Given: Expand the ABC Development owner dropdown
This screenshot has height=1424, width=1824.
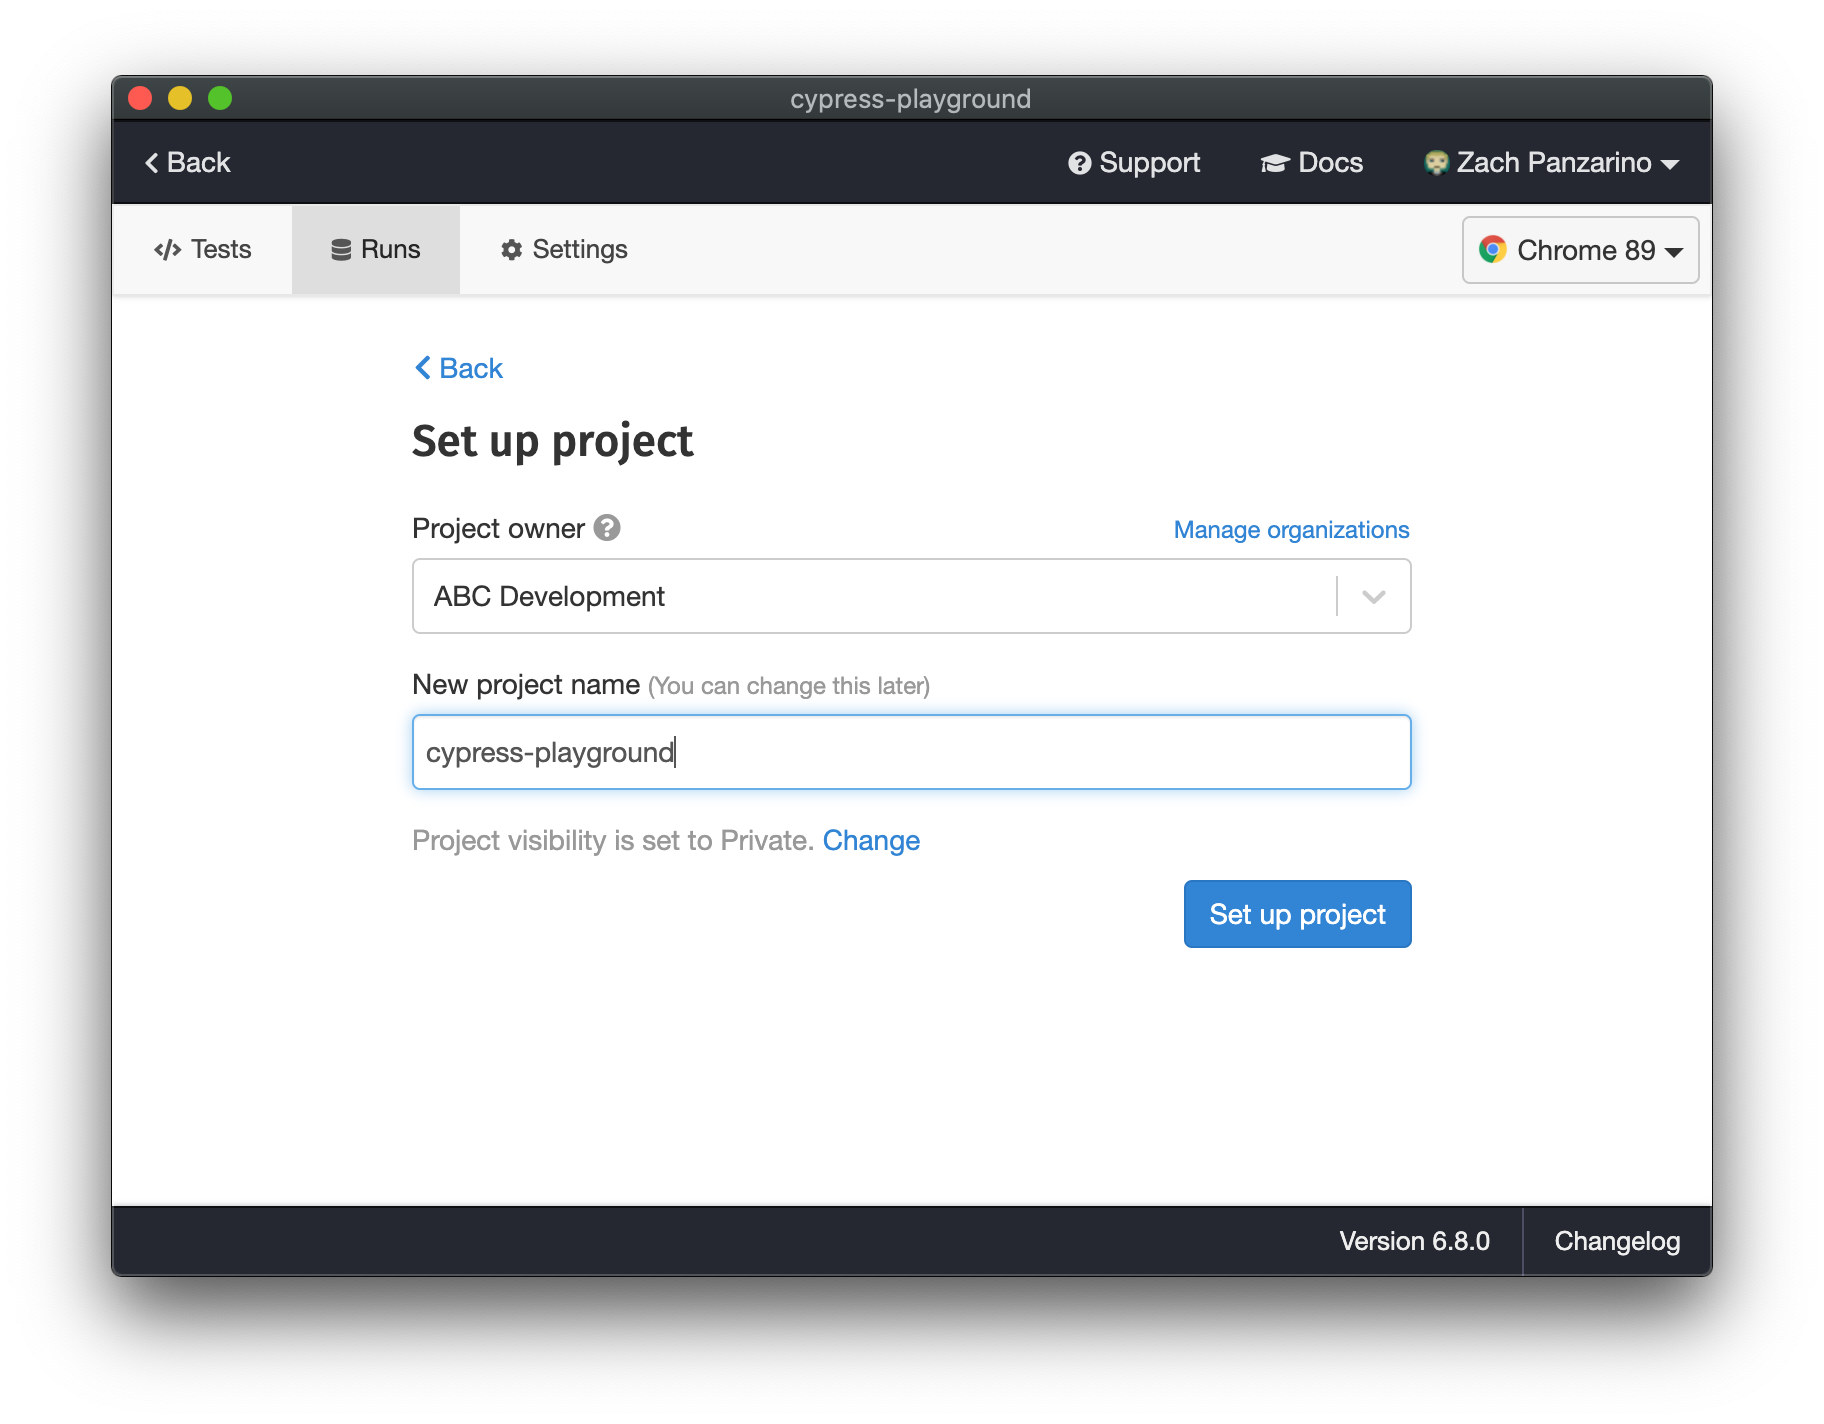Looking at the screenshot, I should (1373, 596).
